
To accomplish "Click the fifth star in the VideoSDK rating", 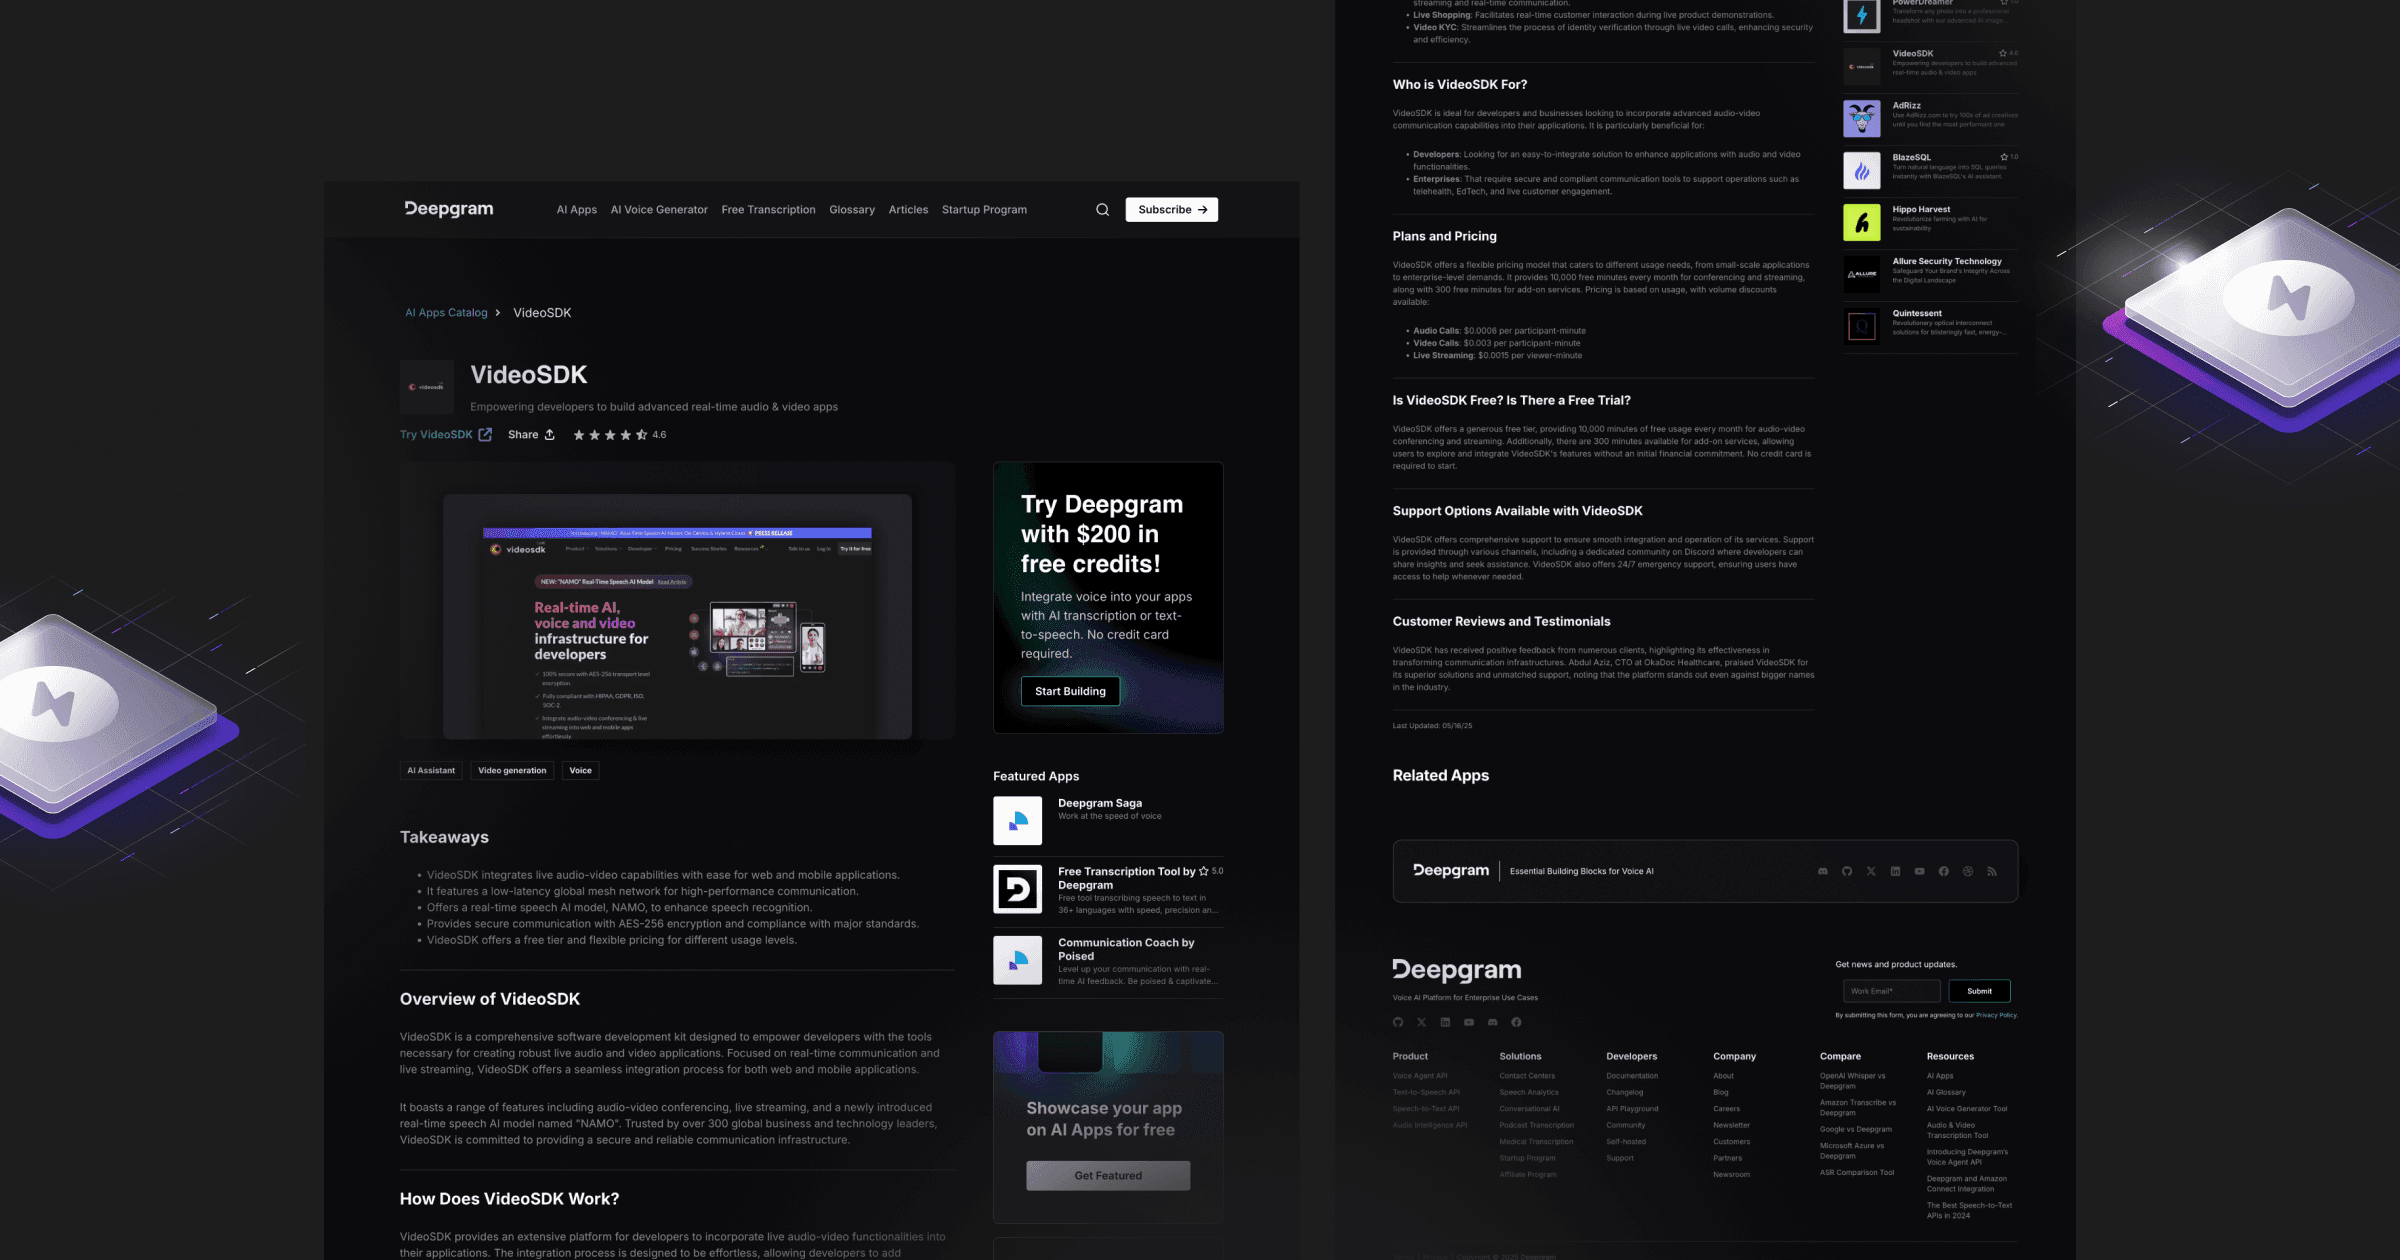I will tap(639, 434).
